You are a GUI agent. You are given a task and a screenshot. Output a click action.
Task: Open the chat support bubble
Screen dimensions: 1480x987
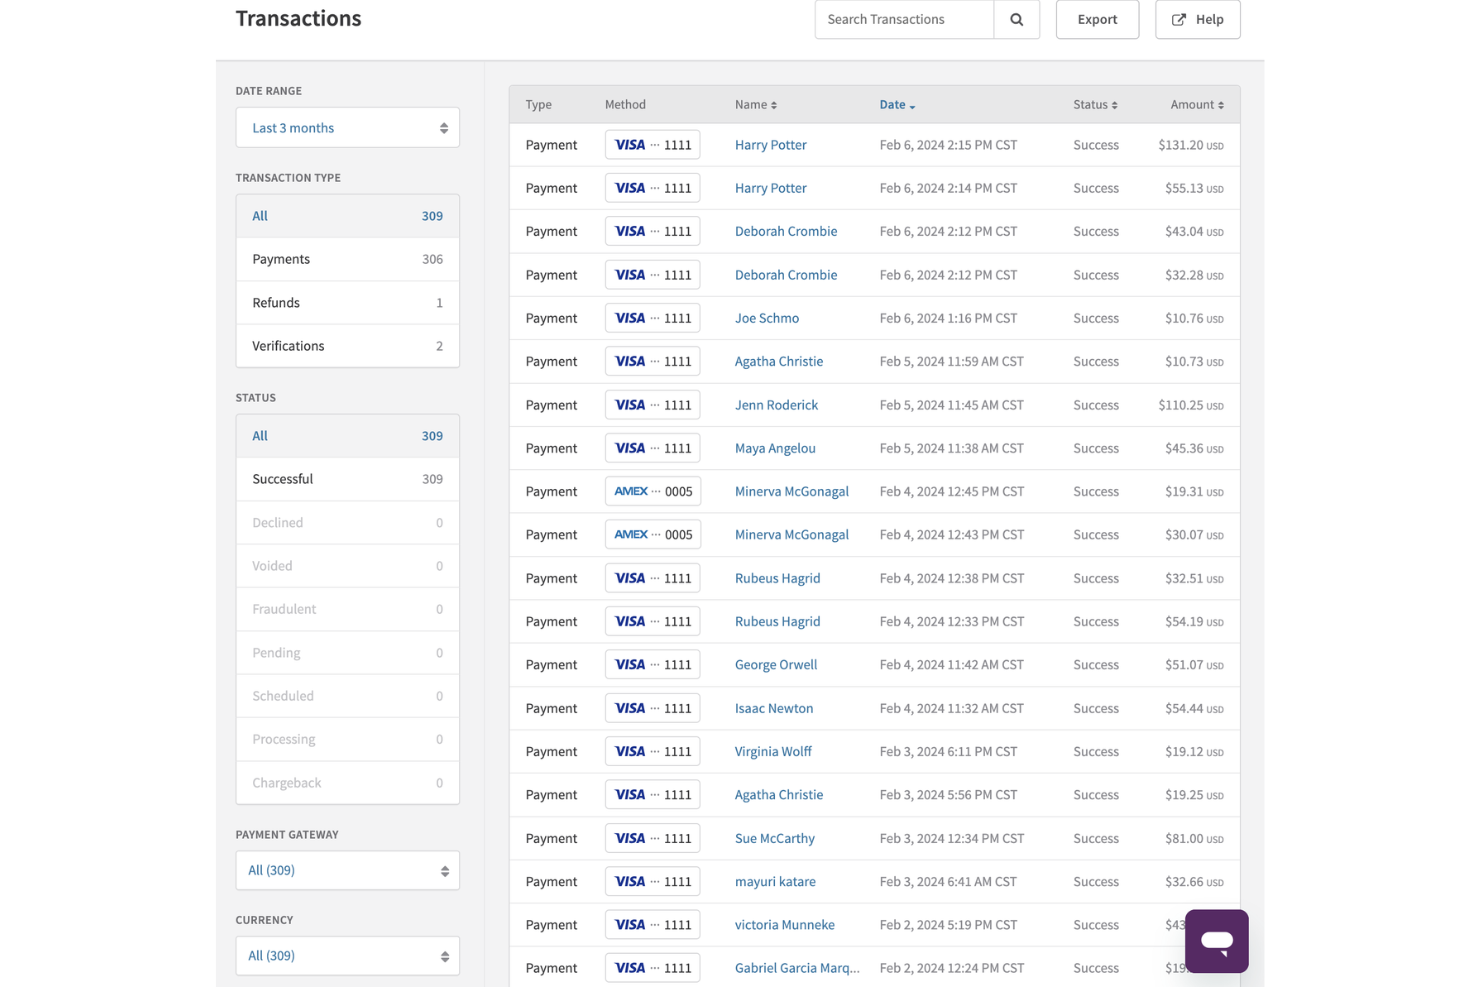tap(1216, 940)
